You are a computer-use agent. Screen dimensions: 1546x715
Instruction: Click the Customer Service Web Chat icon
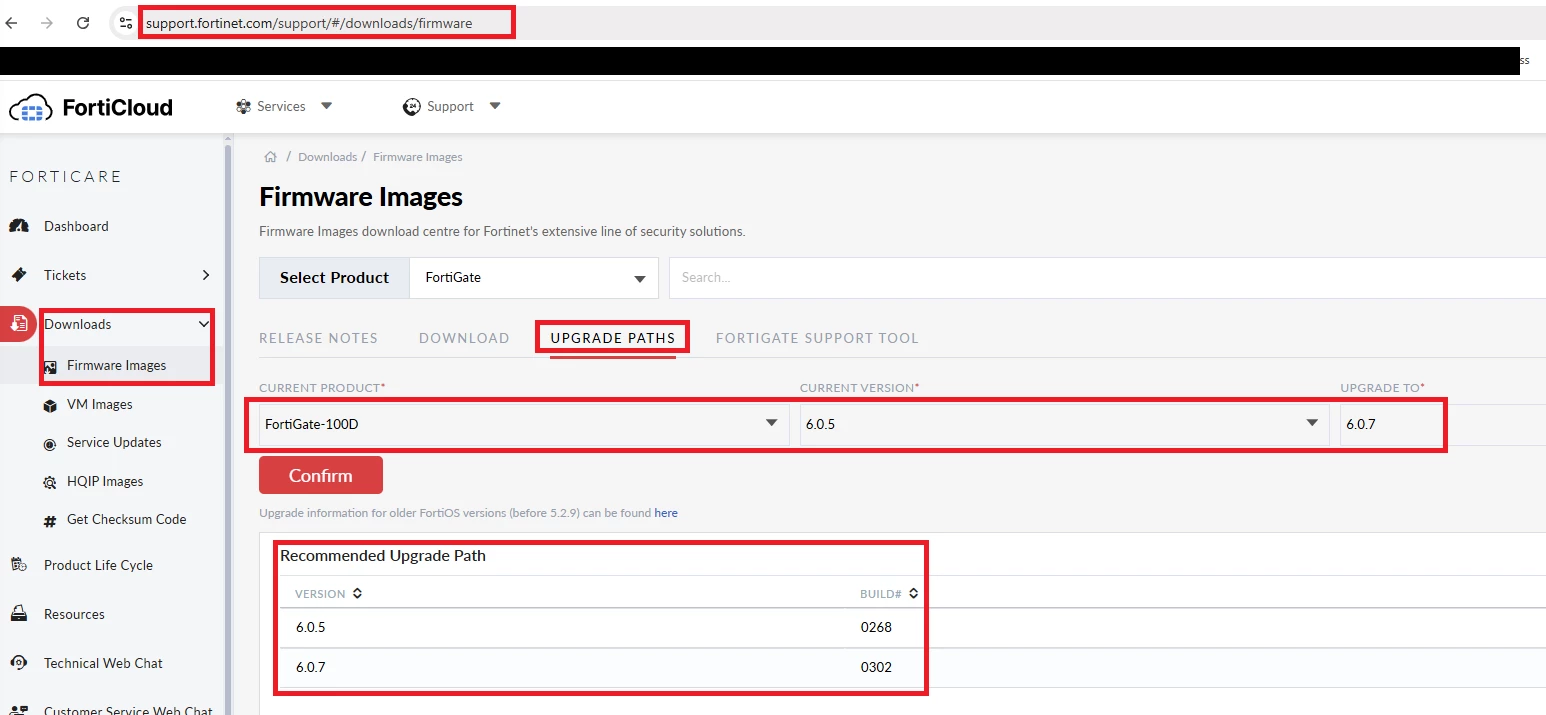(19, 710)
